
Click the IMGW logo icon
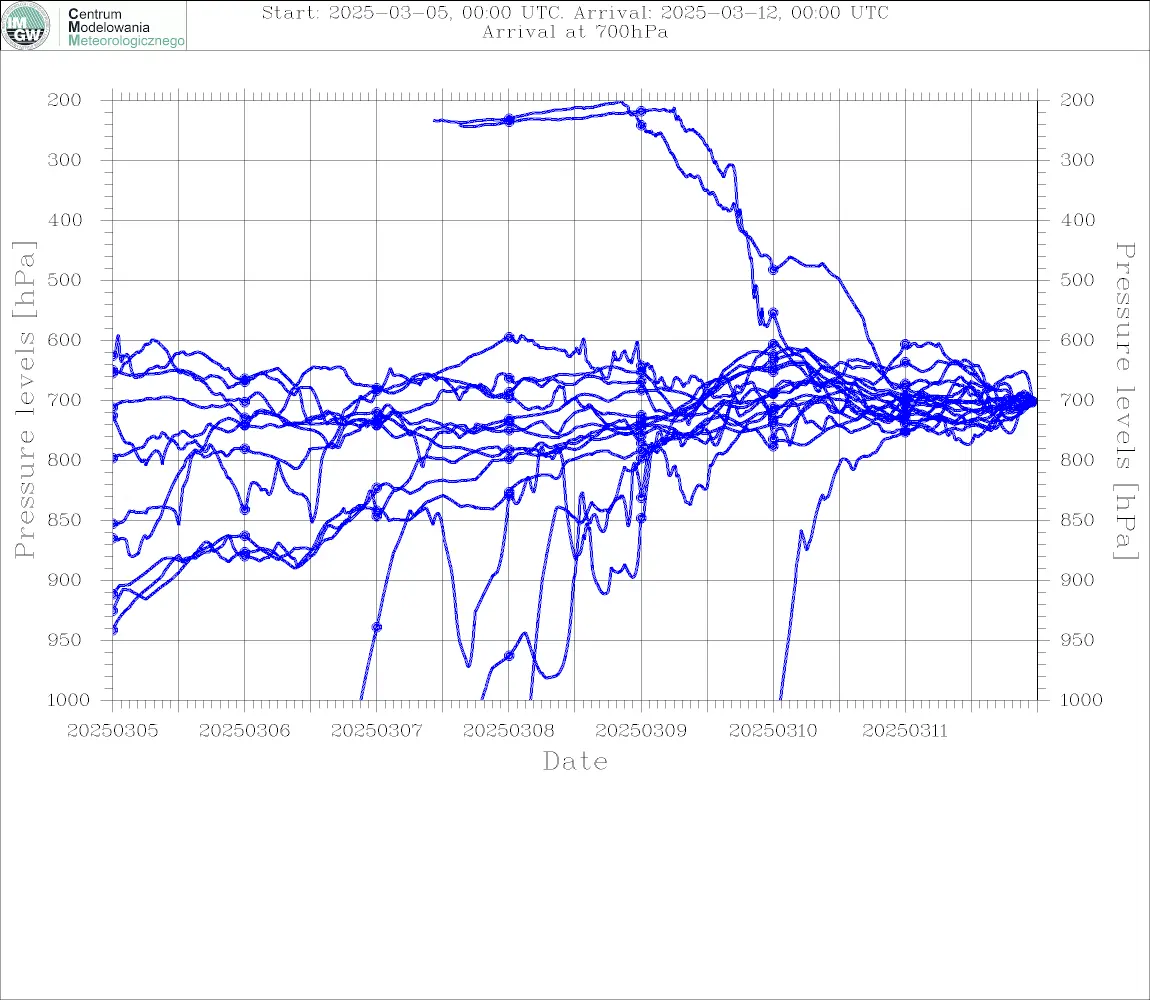(x=26, y=26)
